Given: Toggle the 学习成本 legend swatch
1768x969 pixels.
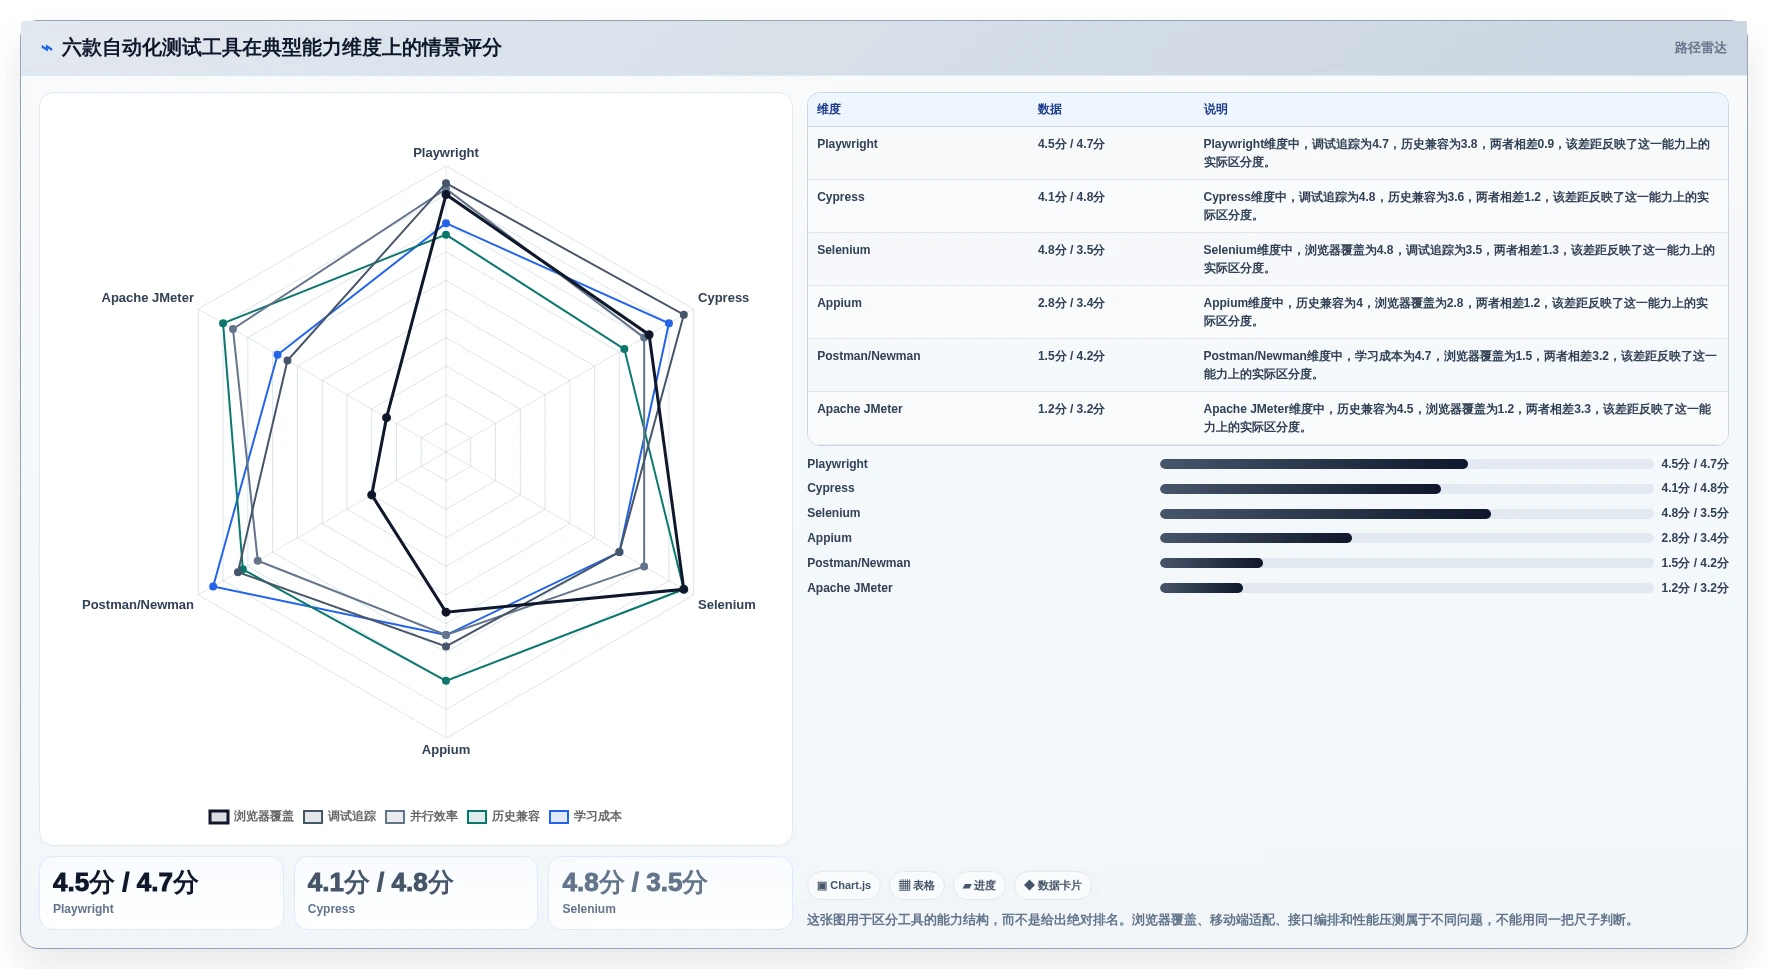Looking at the screenshot, I should (x=559, y=817).
